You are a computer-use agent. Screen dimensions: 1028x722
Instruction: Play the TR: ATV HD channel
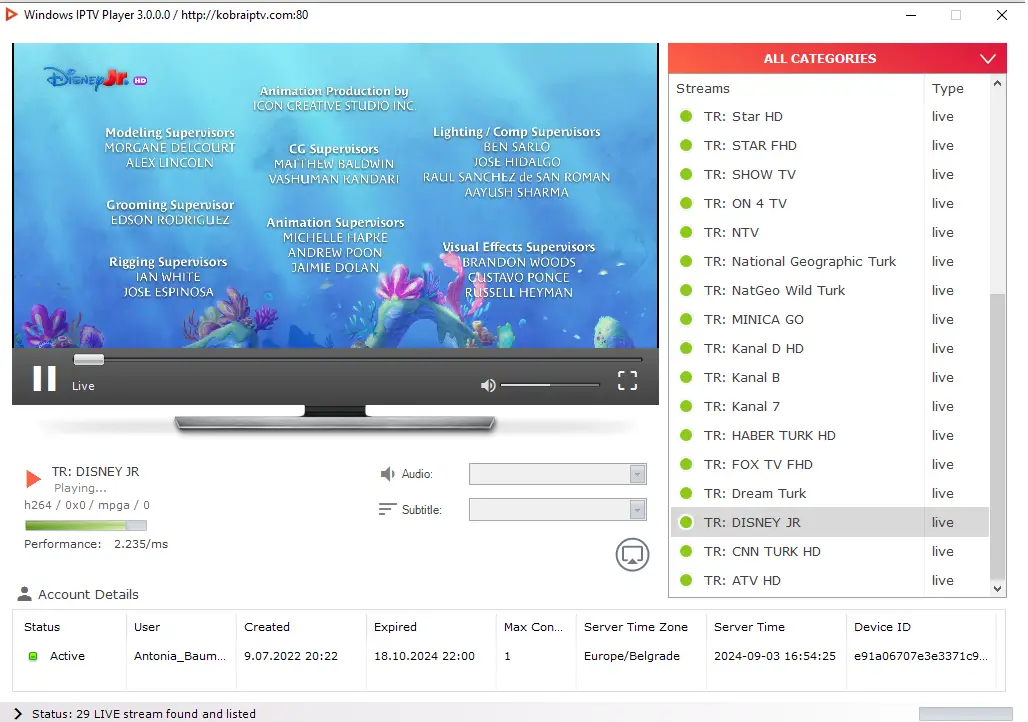click(x=829, y=580)
